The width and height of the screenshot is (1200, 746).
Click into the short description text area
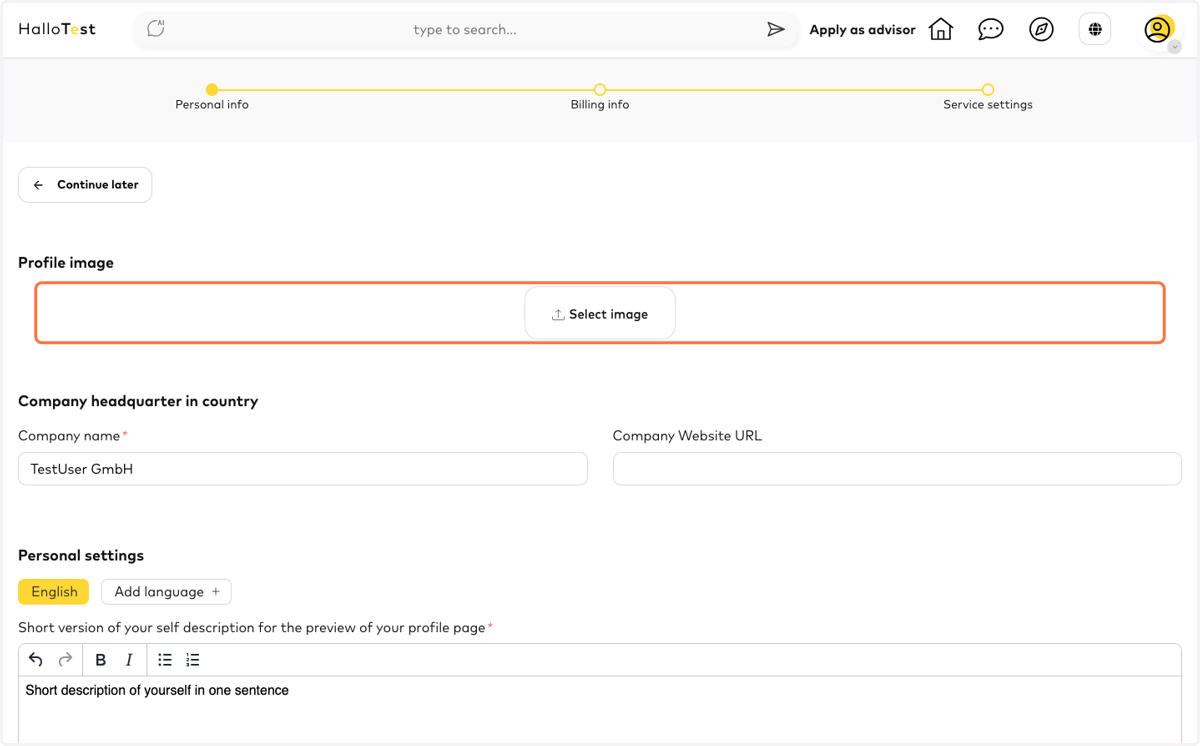coord(600,710)
